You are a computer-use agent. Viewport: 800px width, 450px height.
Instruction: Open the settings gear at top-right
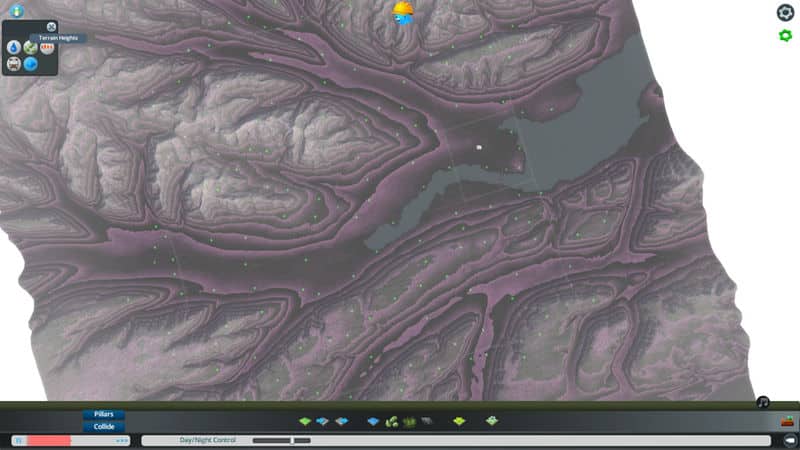click(x=785, y=12)
